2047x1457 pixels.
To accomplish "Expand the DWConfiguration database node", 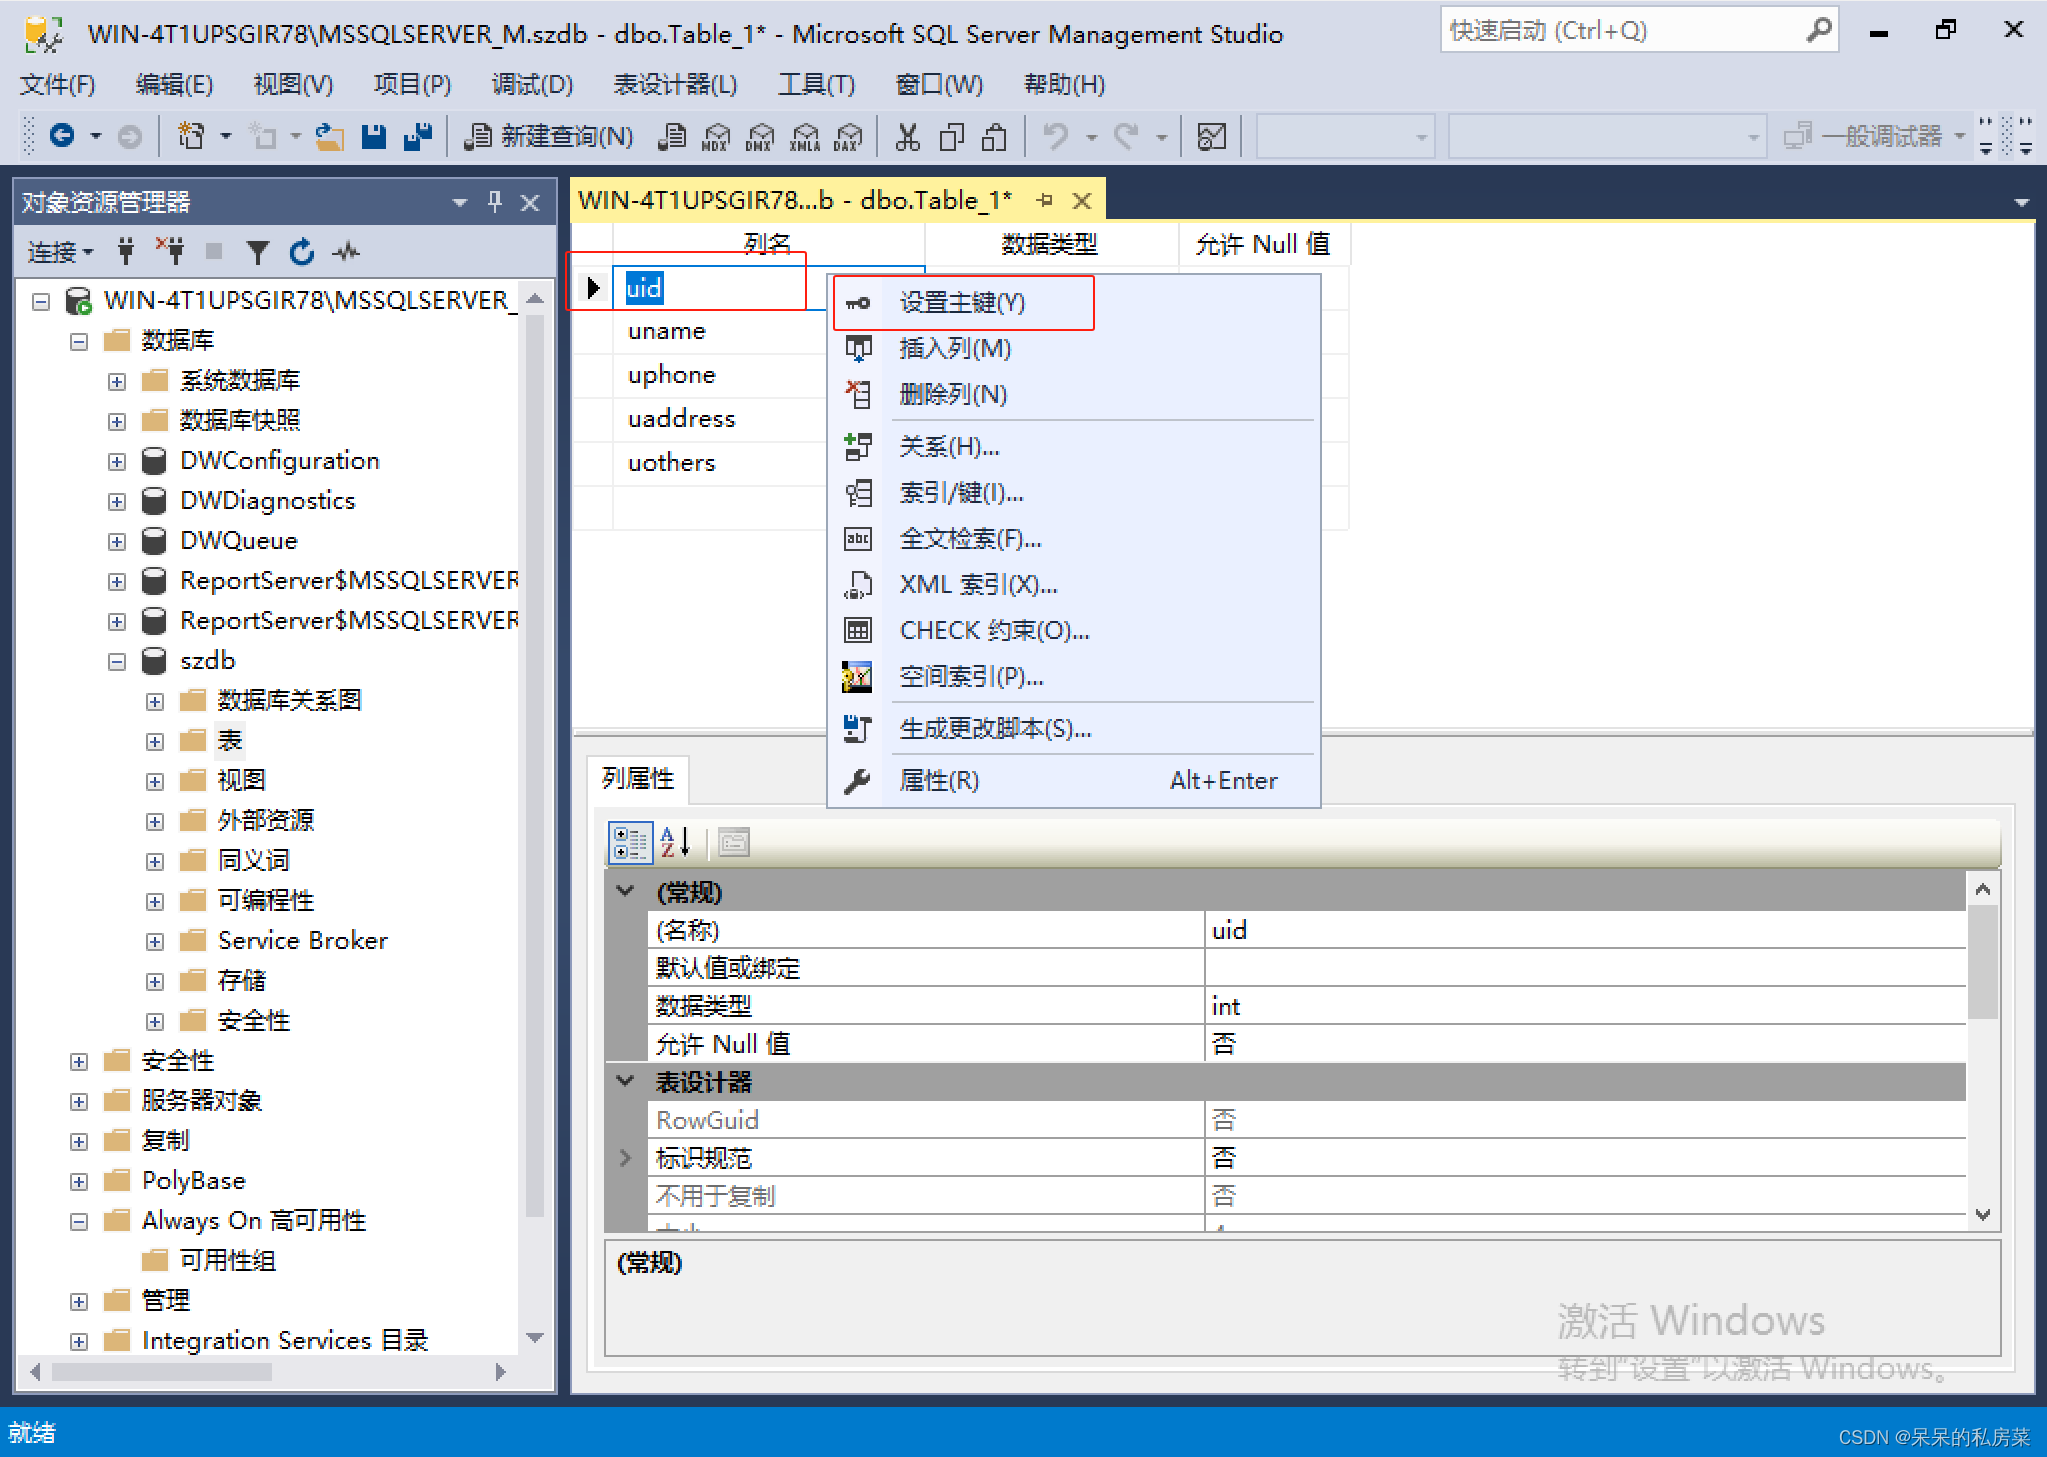I will point(117,461).
